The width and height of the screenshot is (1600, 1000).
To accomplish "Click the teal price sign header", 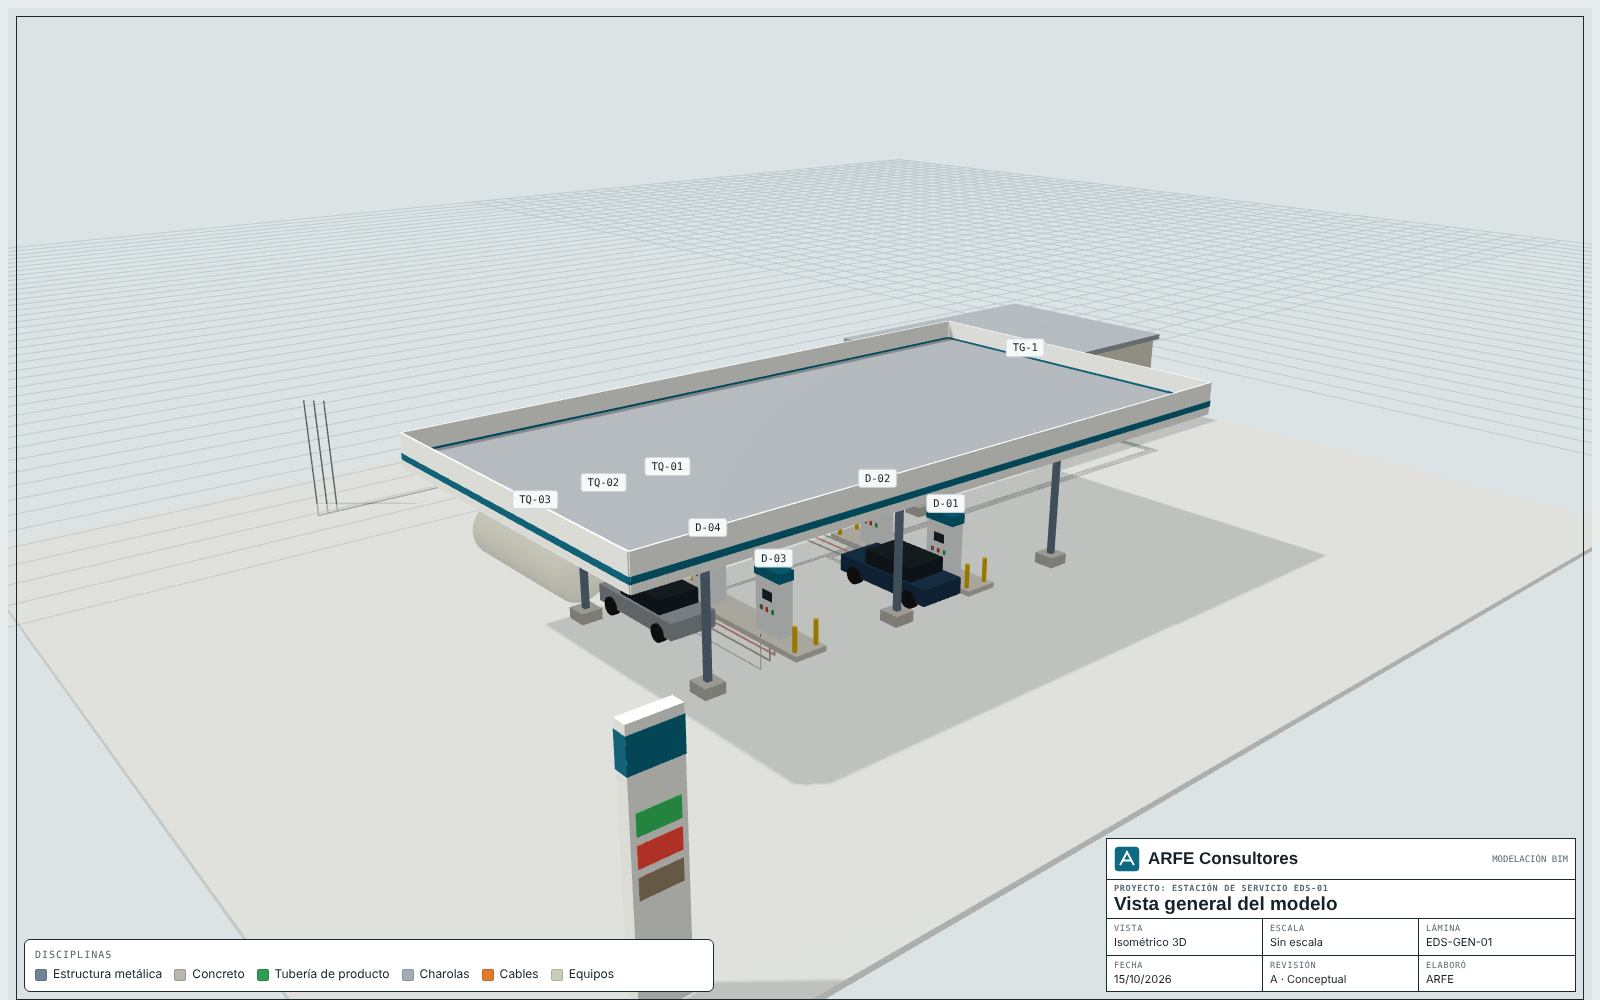I will [650, 745].
